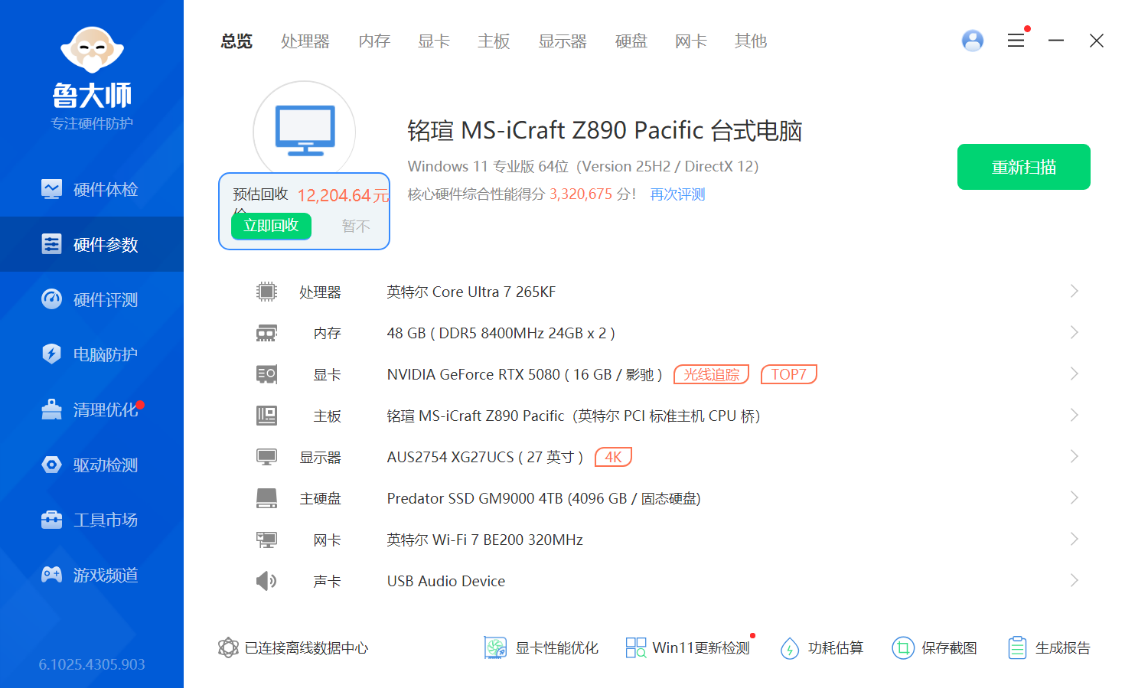The image size is (1125, 688).
Task: Expand the 主硬盘 row chevron
Action: point(1074,498)
